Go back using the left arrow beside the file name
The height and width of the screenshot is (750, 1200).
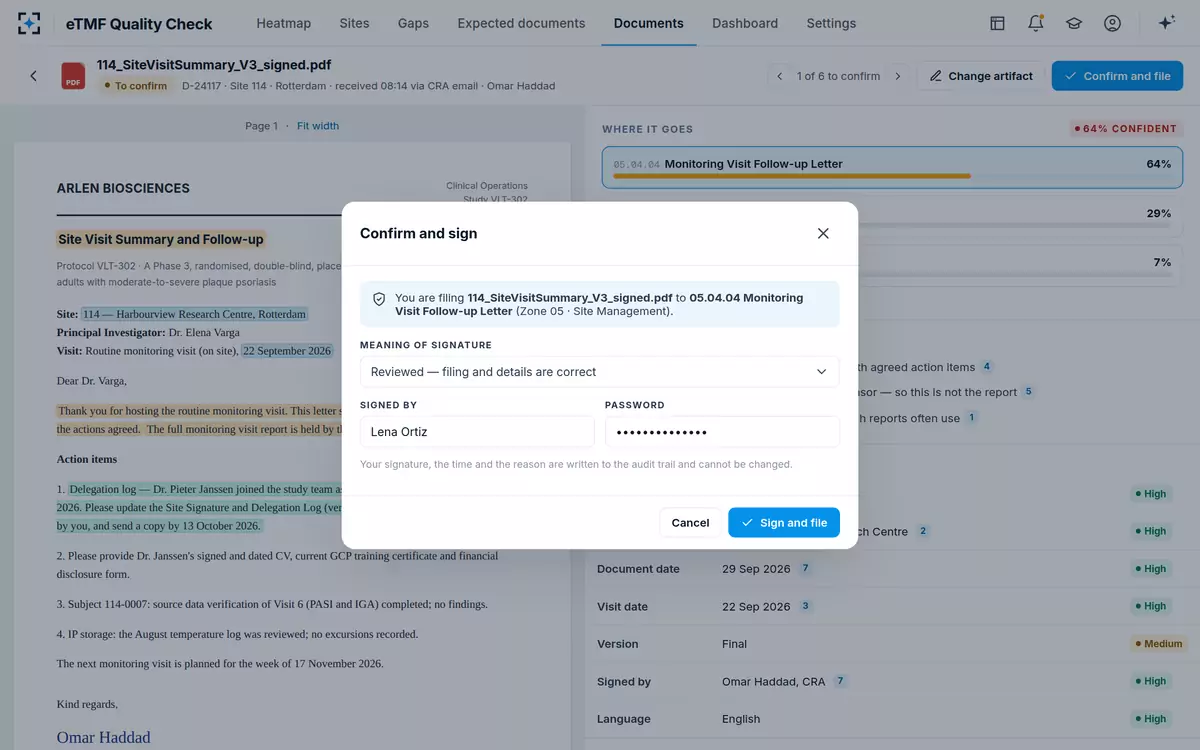pos(33,76)
